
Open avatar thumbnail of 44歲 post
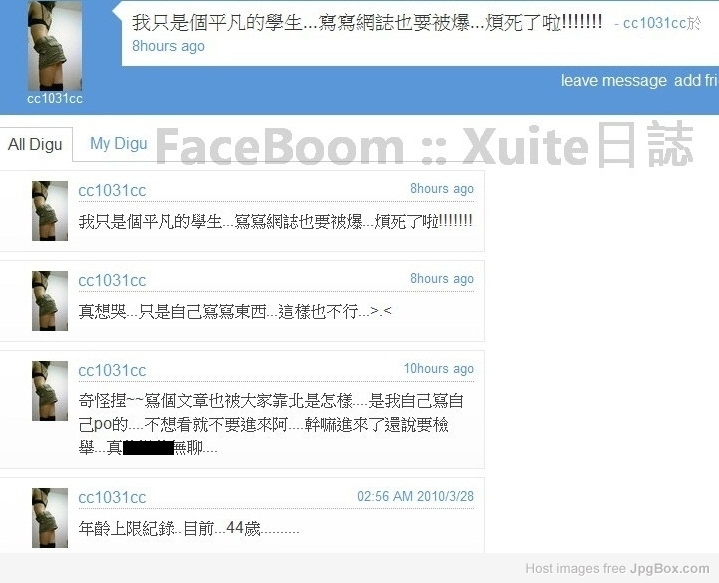(50, 518)
